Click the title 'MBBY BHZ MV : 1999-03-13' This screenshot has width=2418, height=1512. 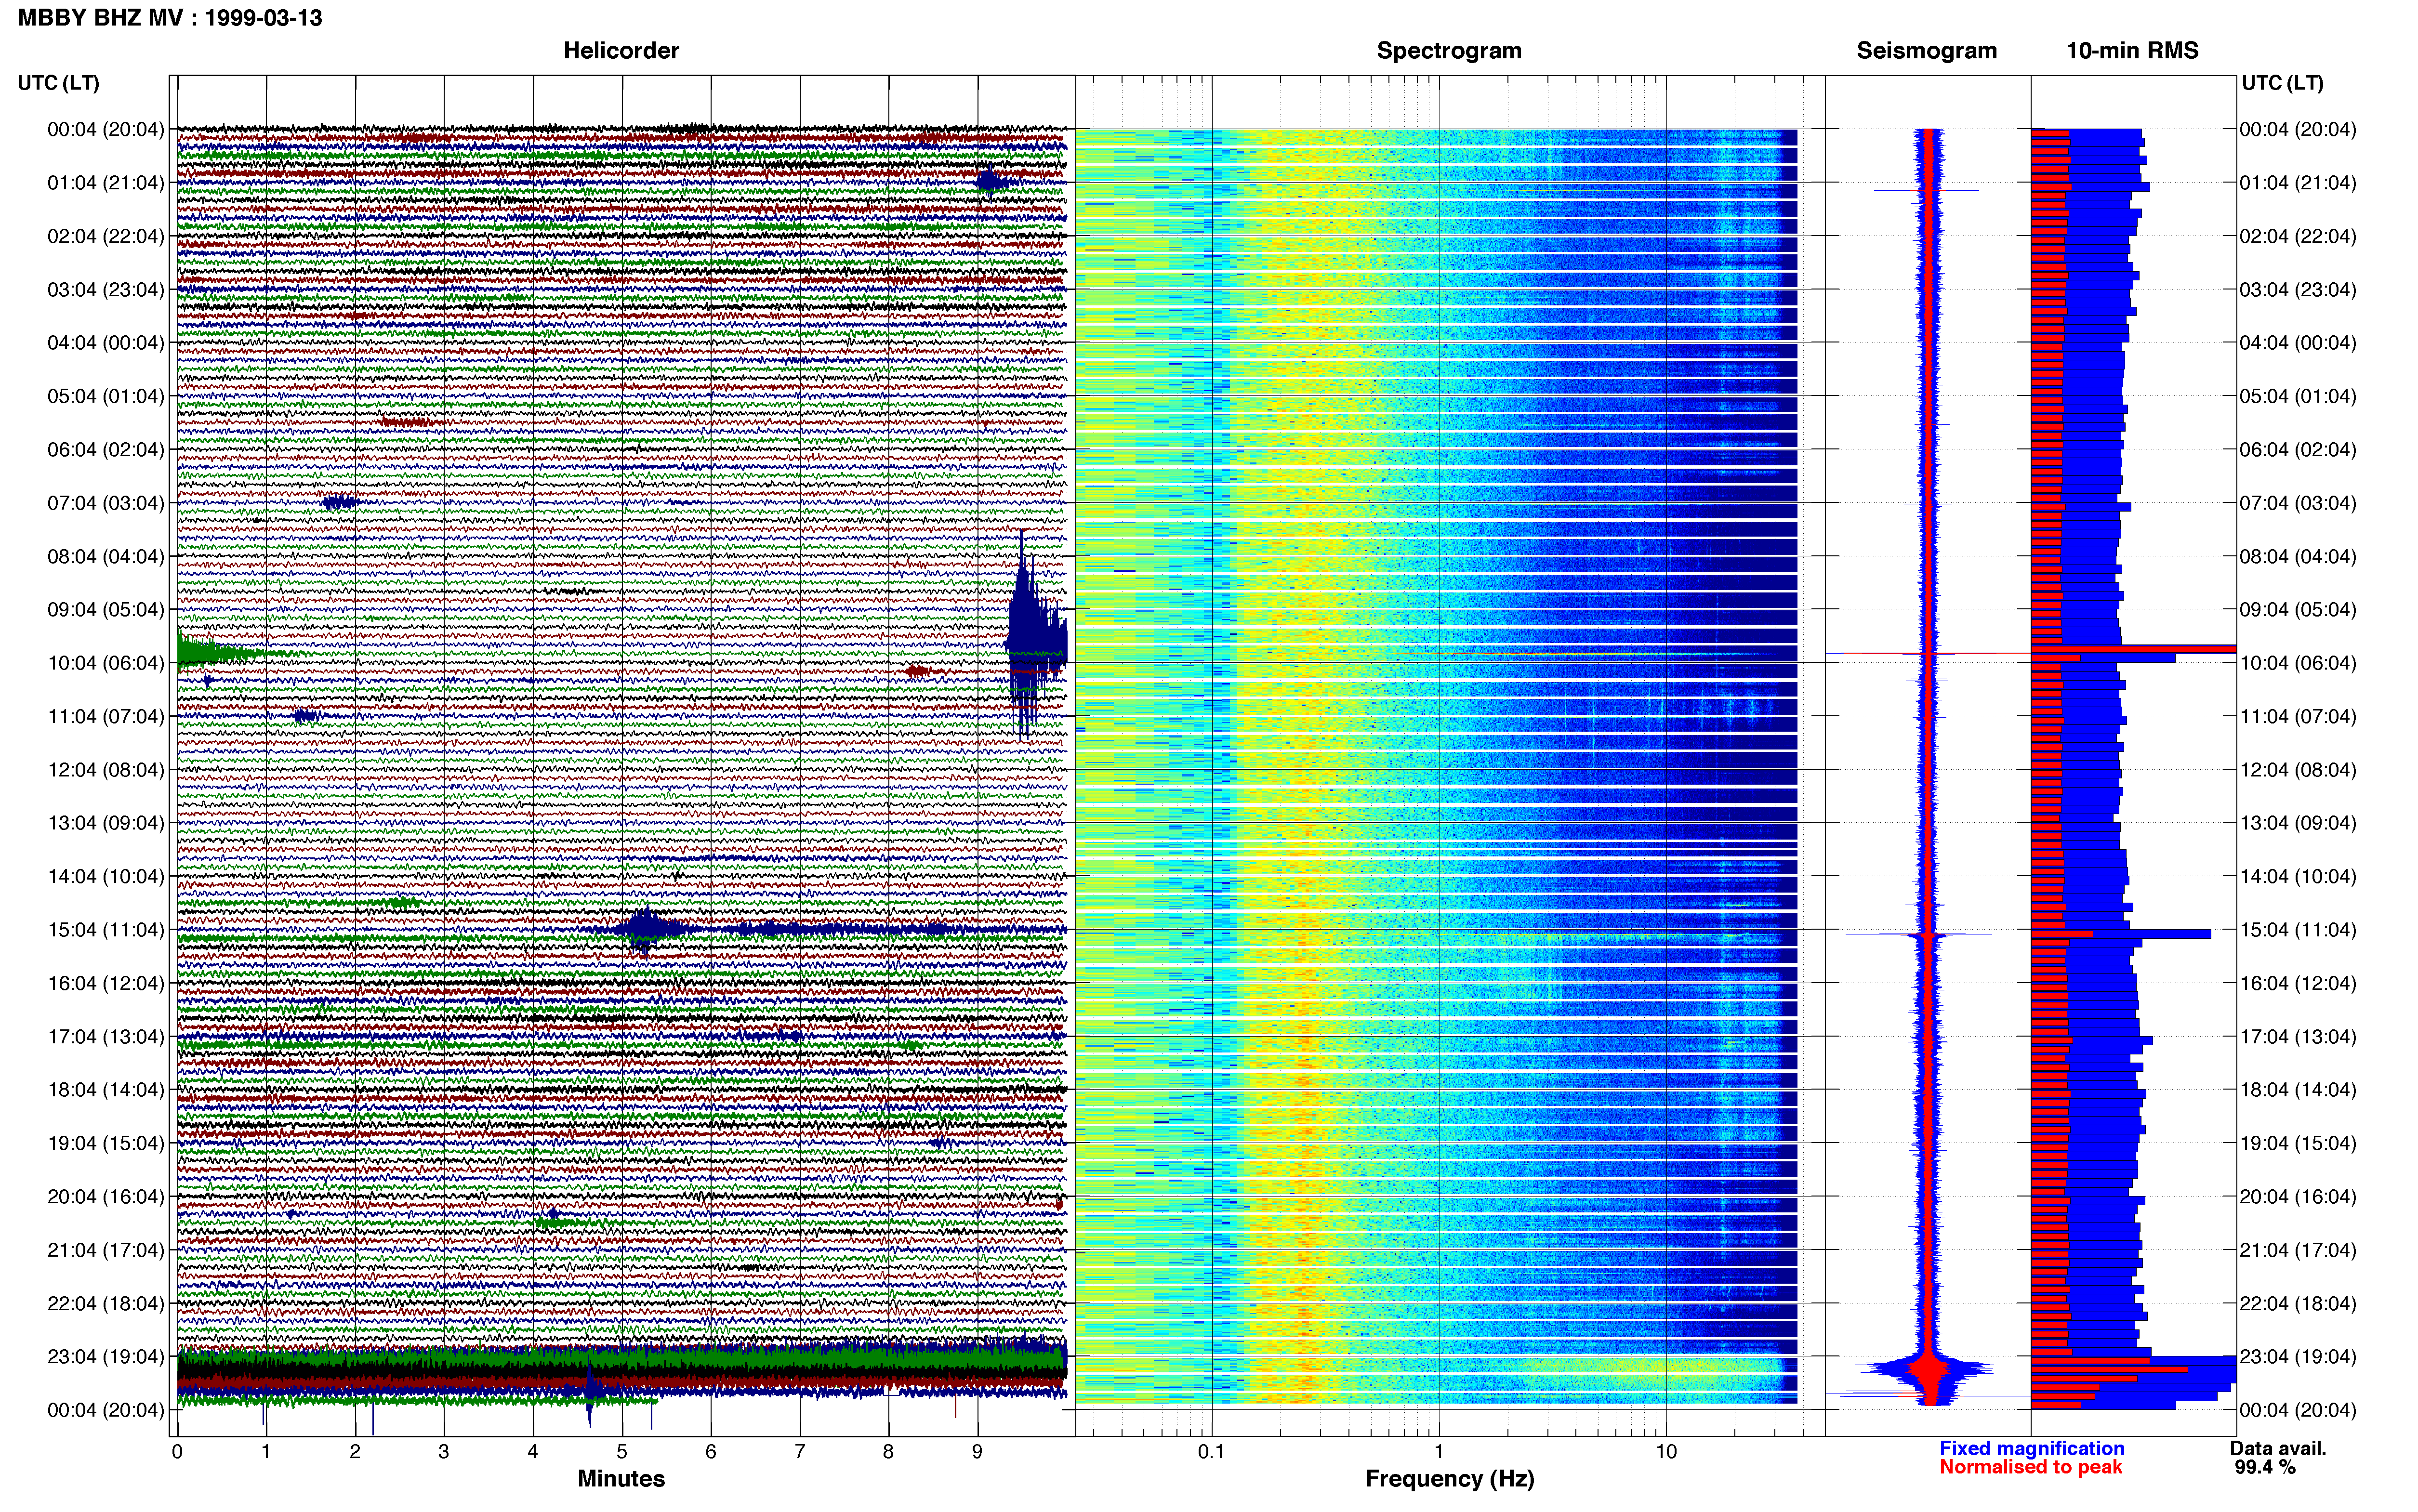click(170, 18)
